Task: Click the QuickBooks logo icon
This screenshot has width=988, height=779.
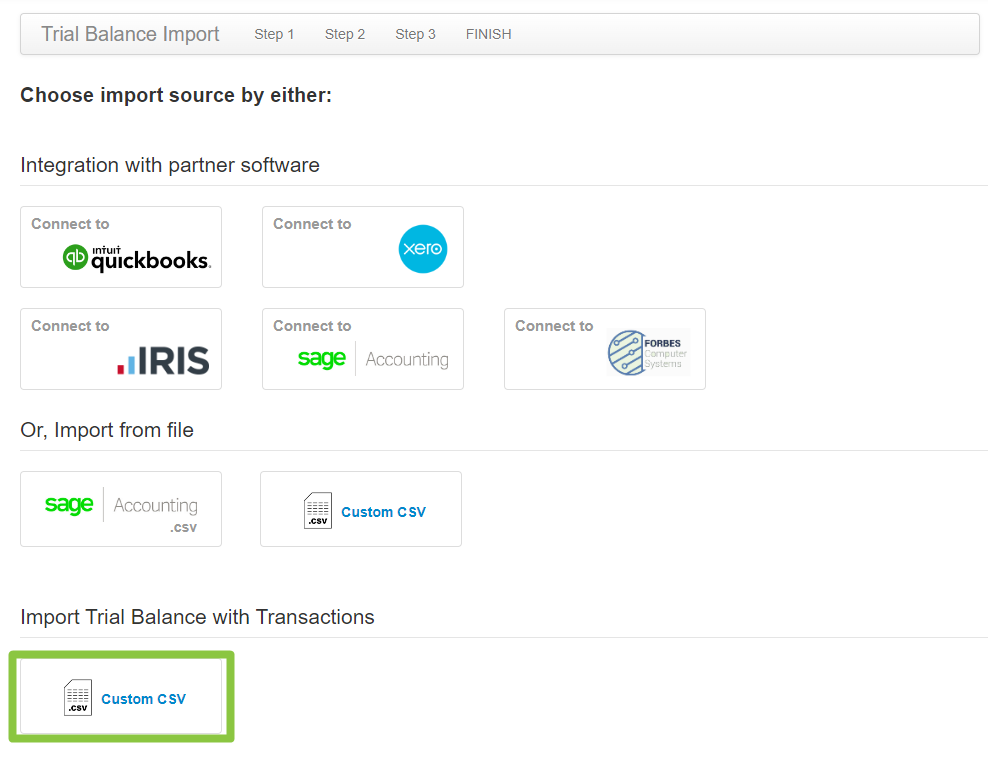Action: coord(137,258)
